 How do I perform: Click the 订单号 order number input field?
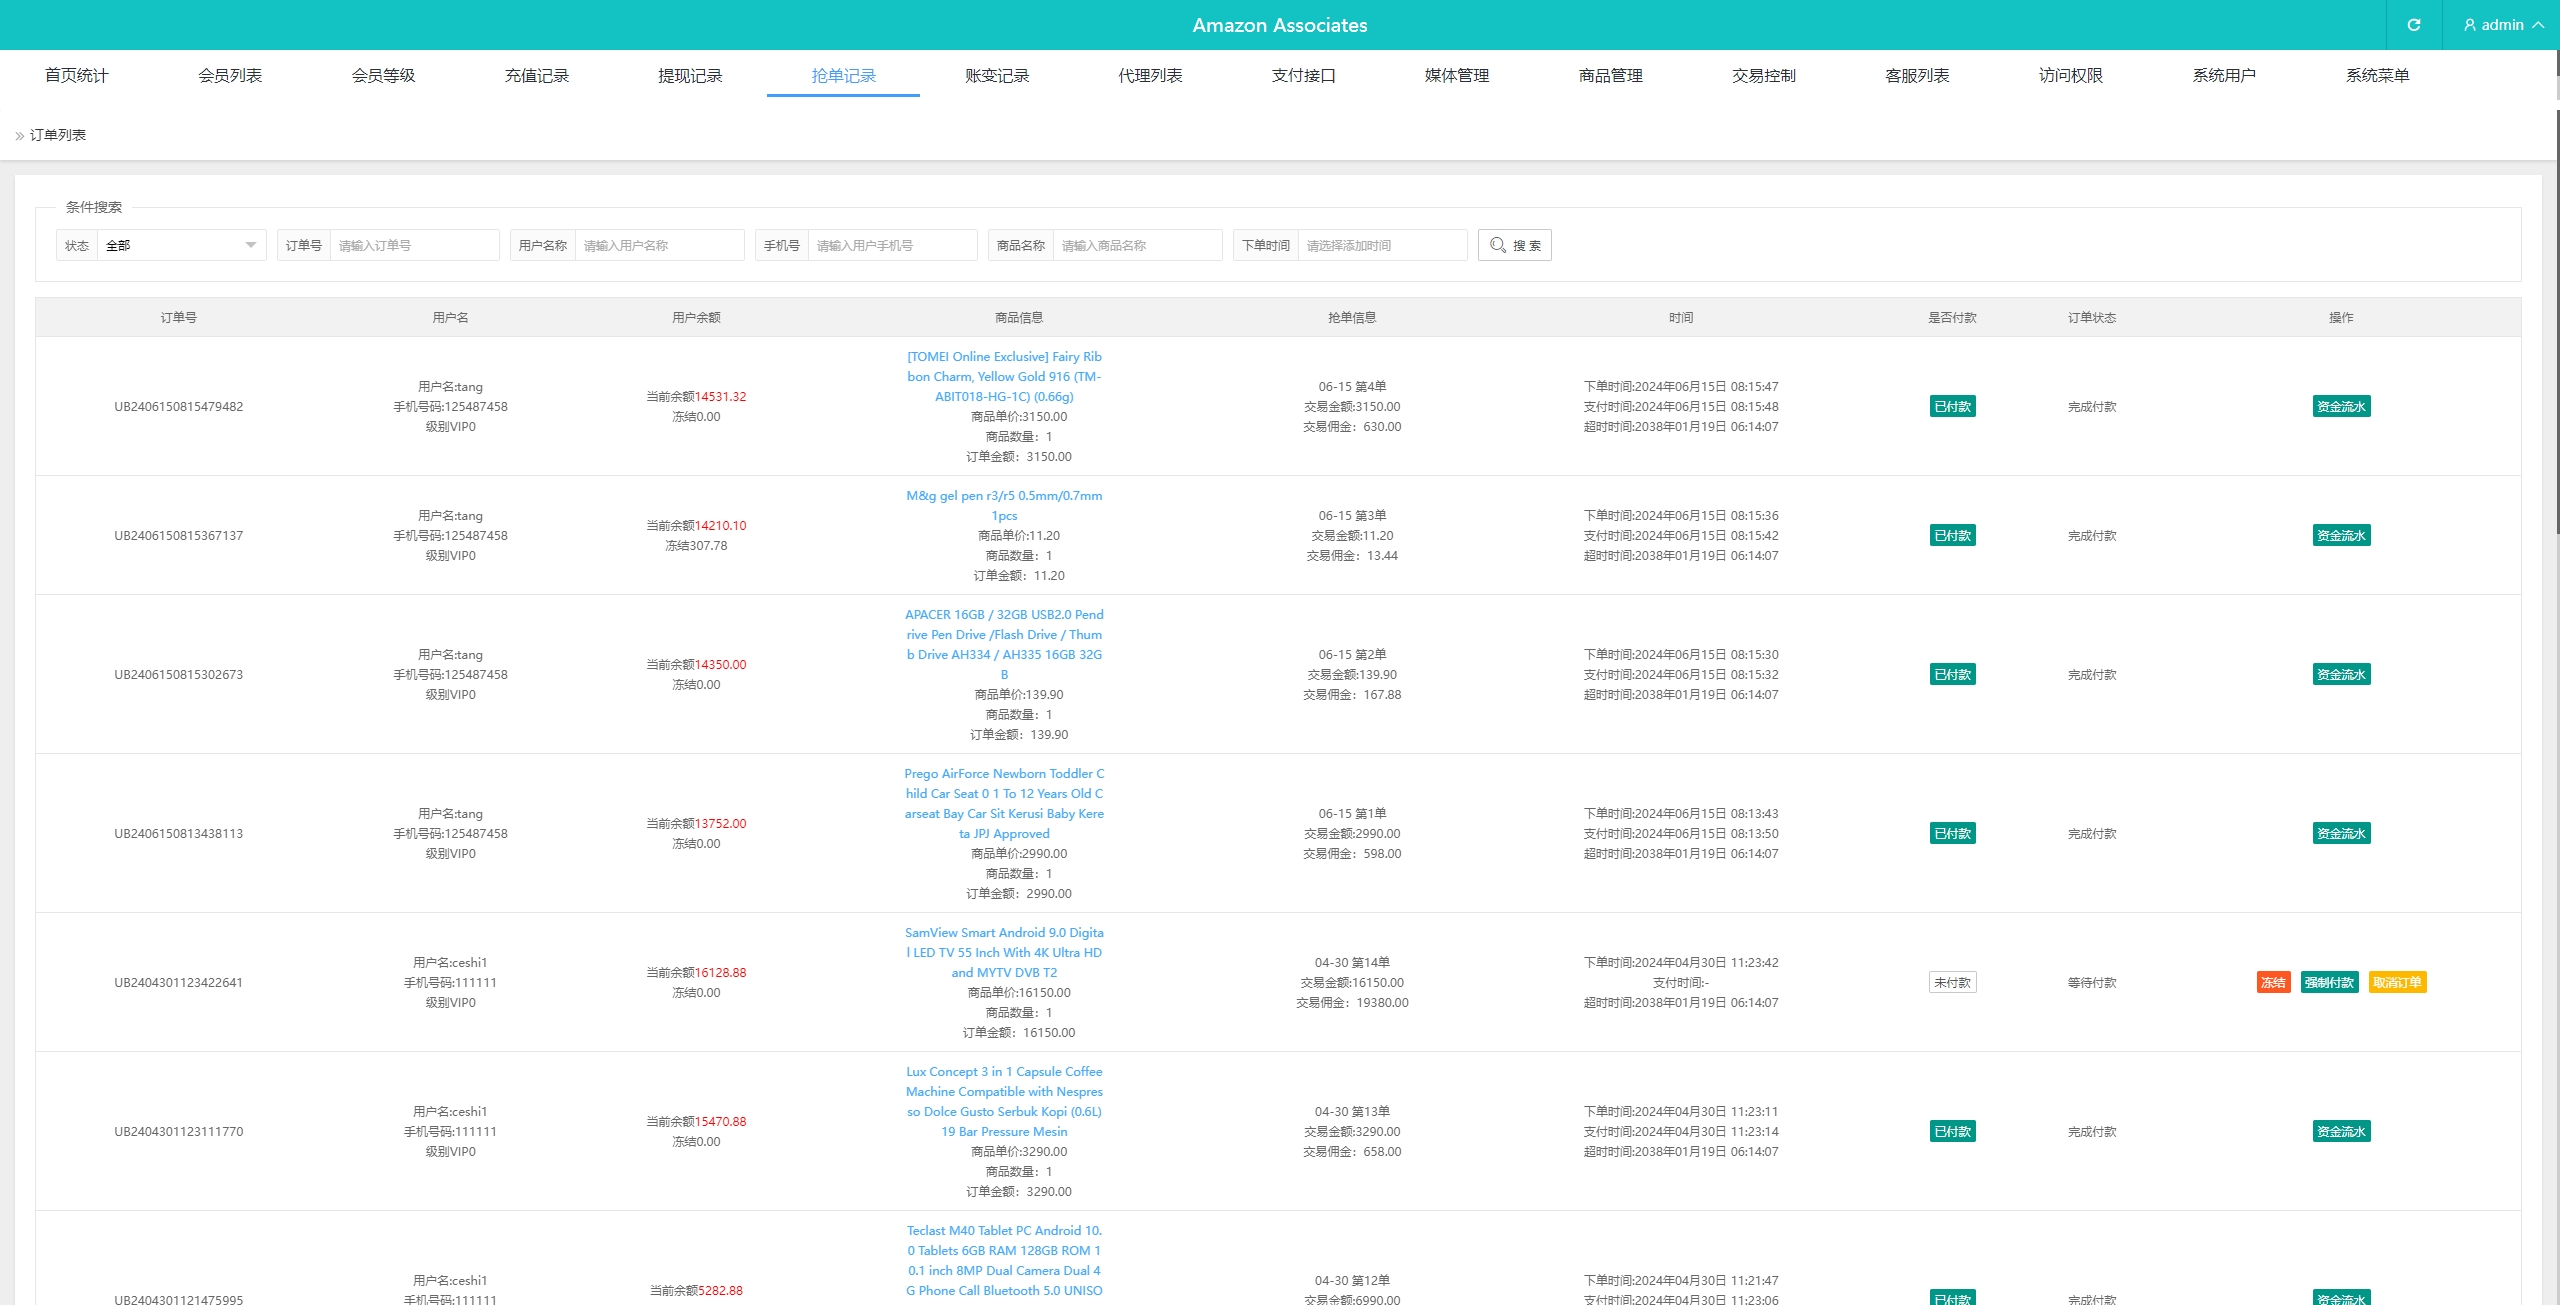click(x=413, y=245)
